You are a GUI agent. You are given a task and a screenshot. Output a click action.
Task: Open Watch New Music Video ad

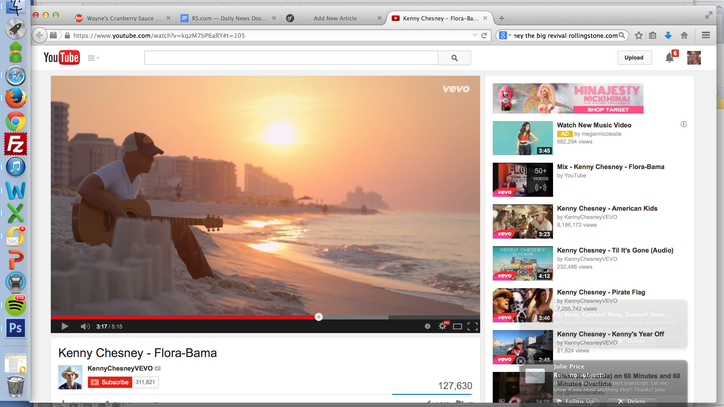point(594,125)
